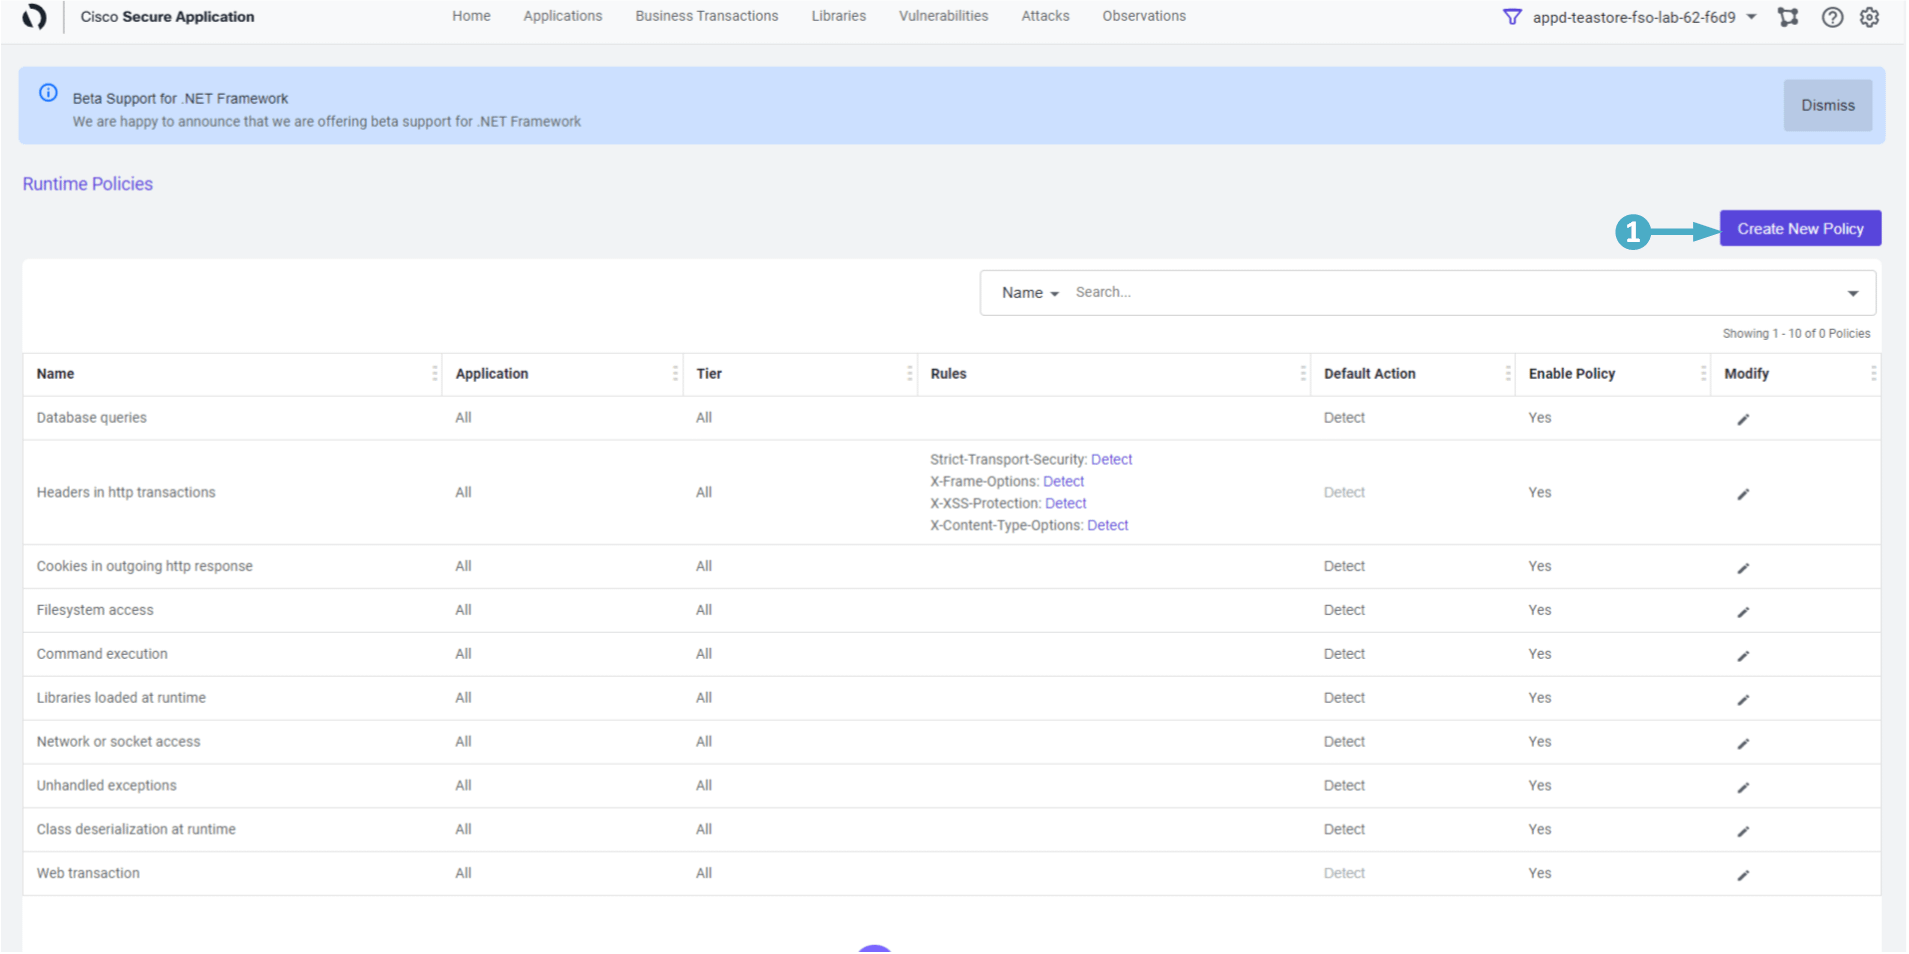Click the info icon in beta banner
This screenshot has height=954, width=1909.
click(48, 93)
